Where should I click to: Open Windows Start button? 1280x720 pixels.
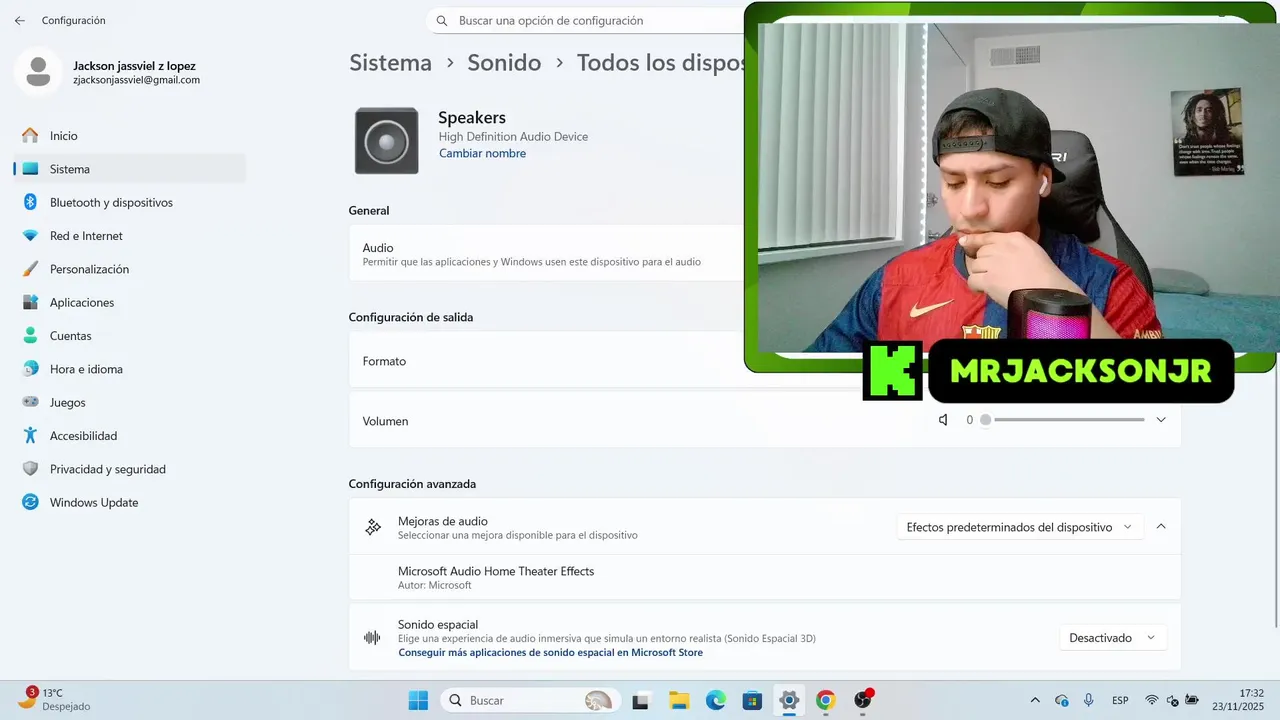click(418, 700)
